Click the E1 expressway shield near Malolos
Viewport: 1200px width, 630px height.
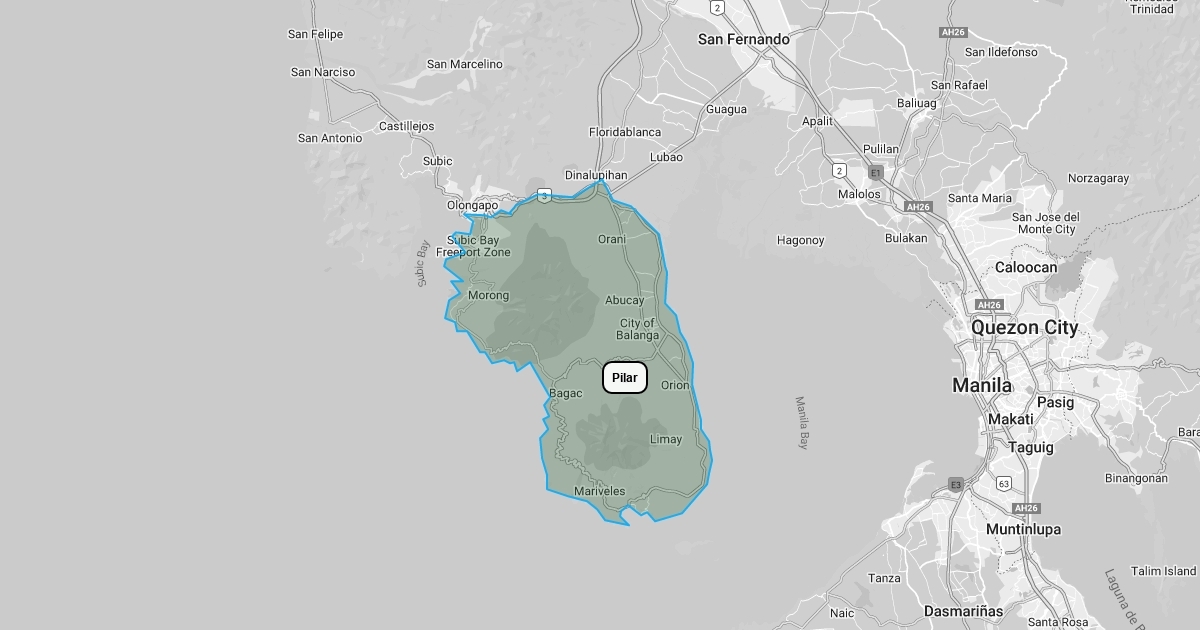click(x=876, y=172)
